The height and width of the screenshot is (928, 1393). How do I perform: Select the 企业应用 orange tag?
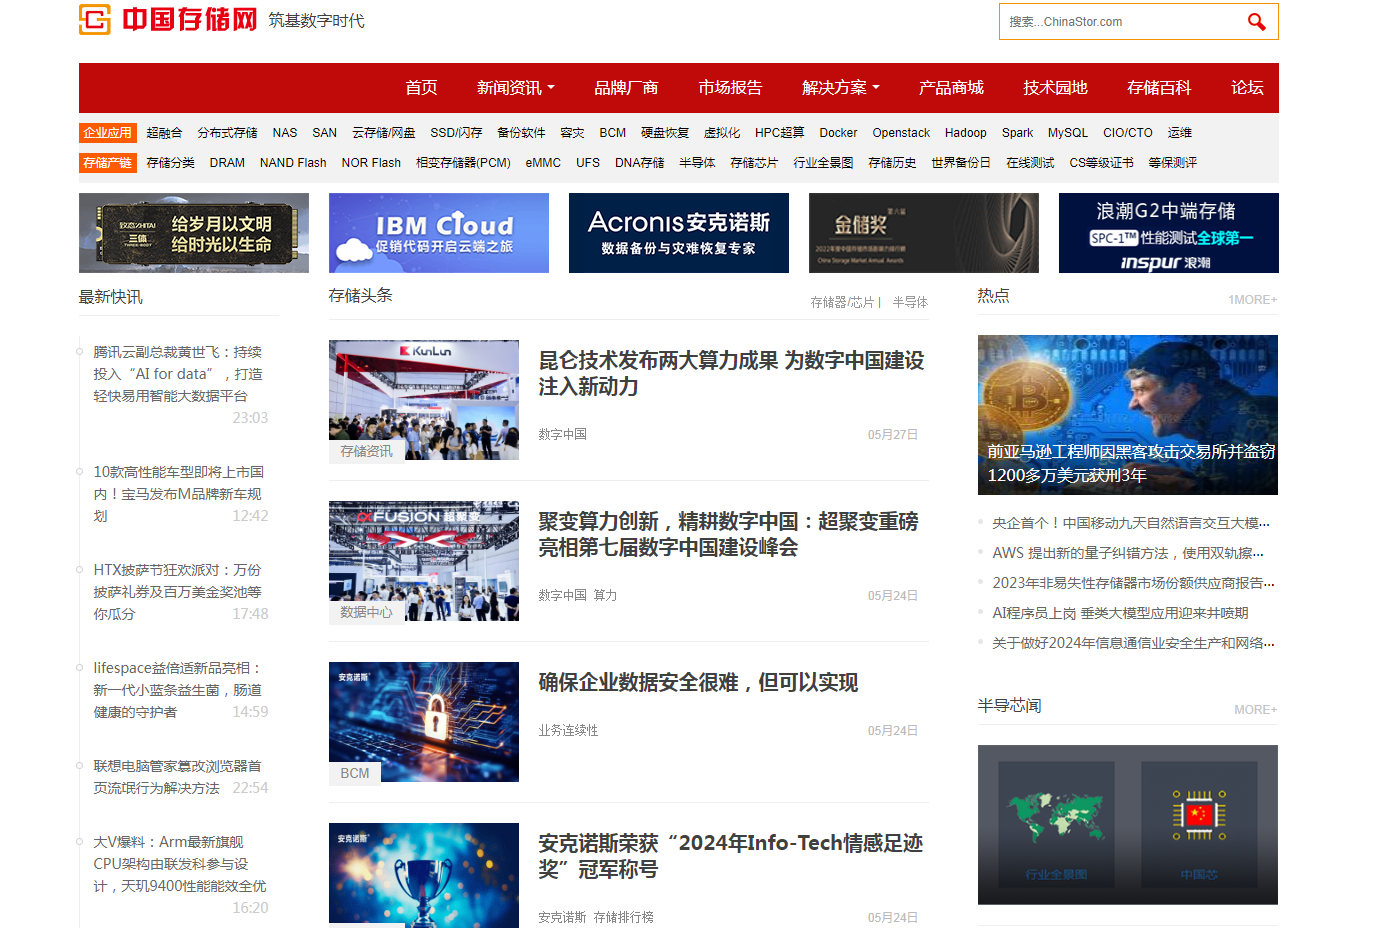tap(108, 133)
